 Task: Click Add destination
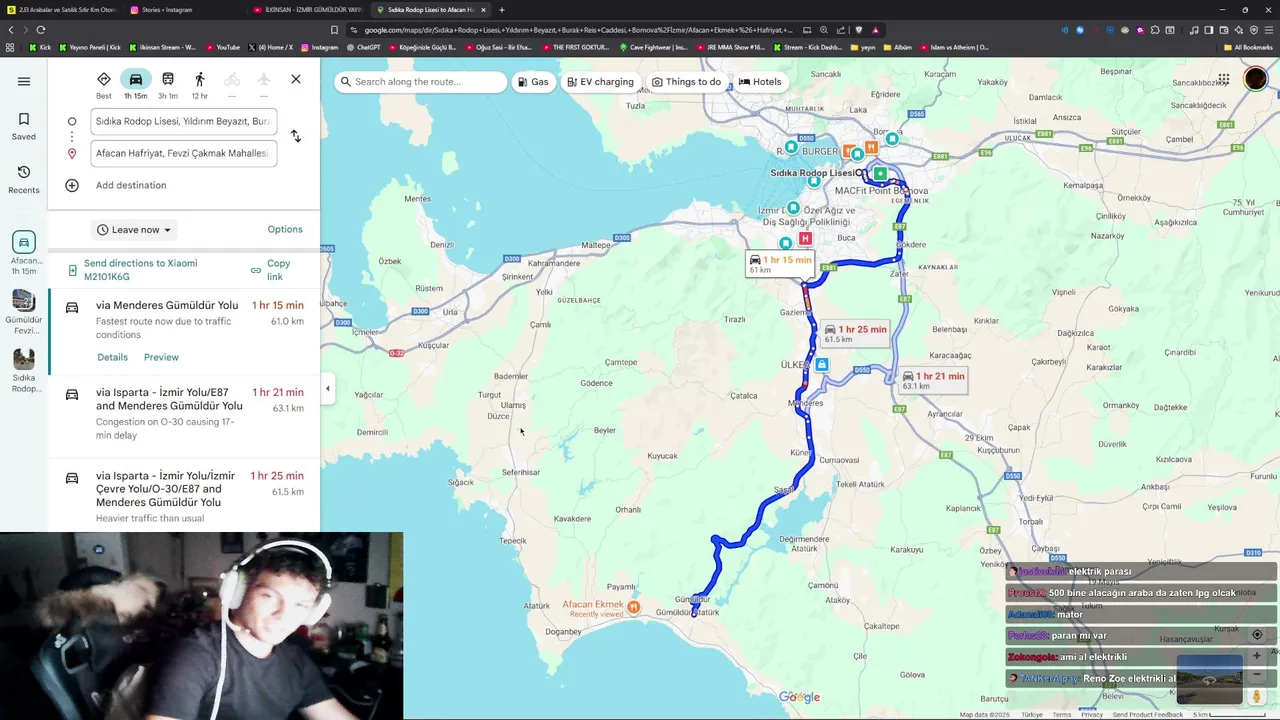coord(131,185)
